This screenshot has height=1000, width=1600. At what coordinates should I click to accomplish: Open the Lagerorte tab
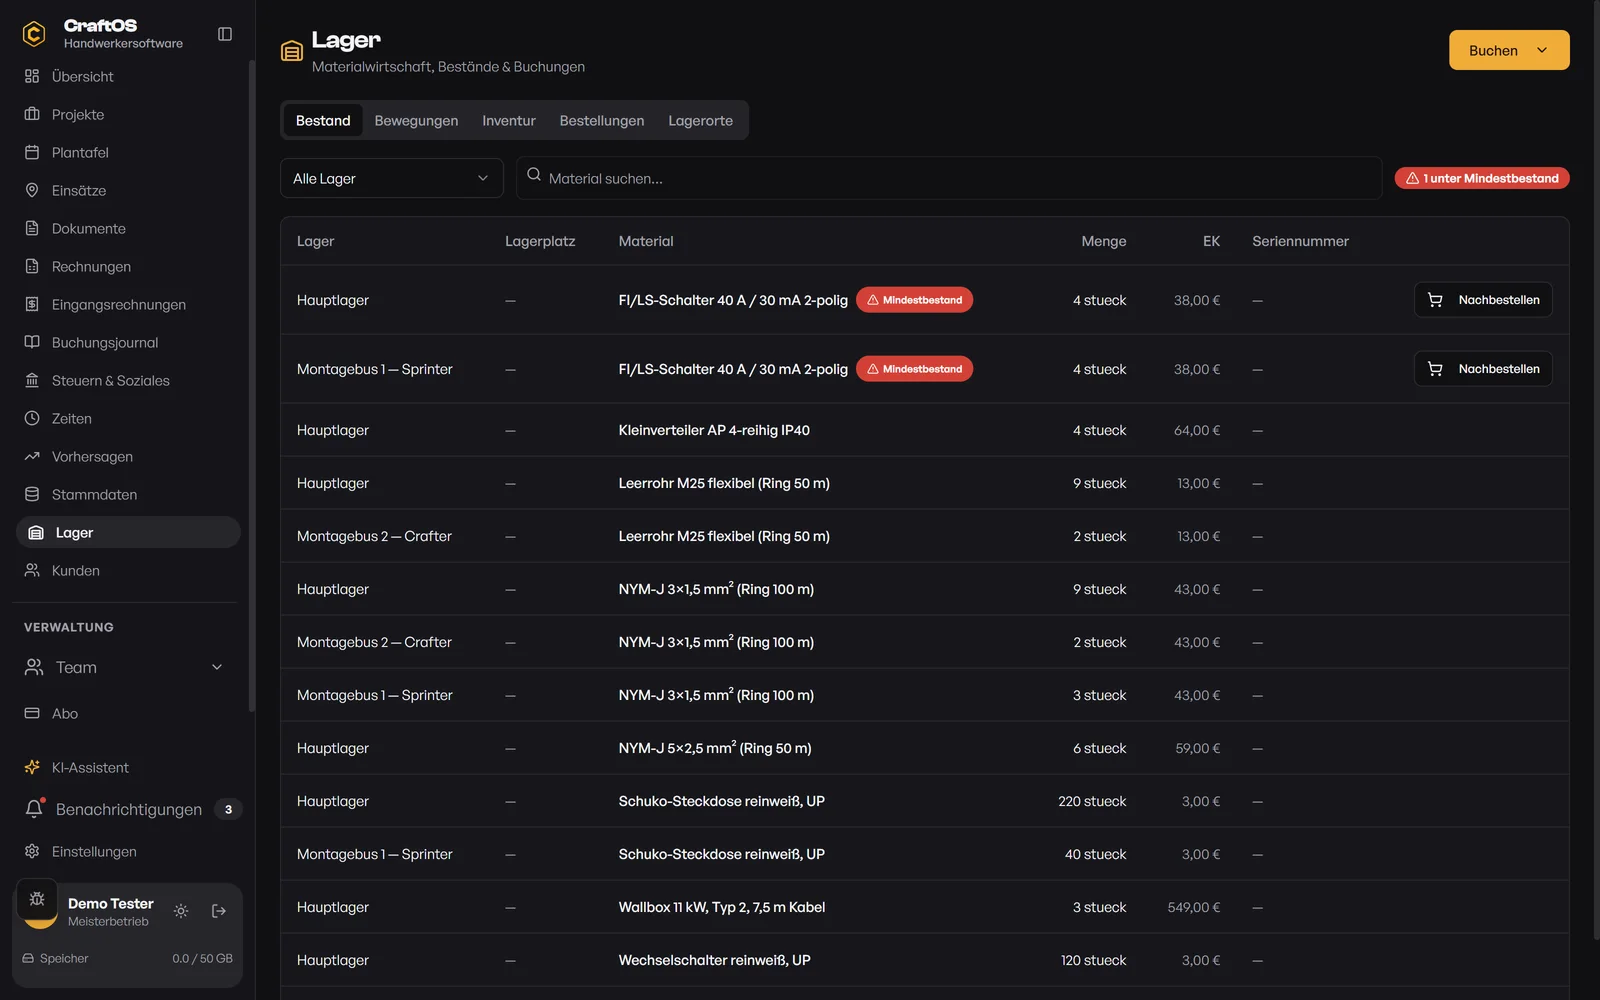700,120
